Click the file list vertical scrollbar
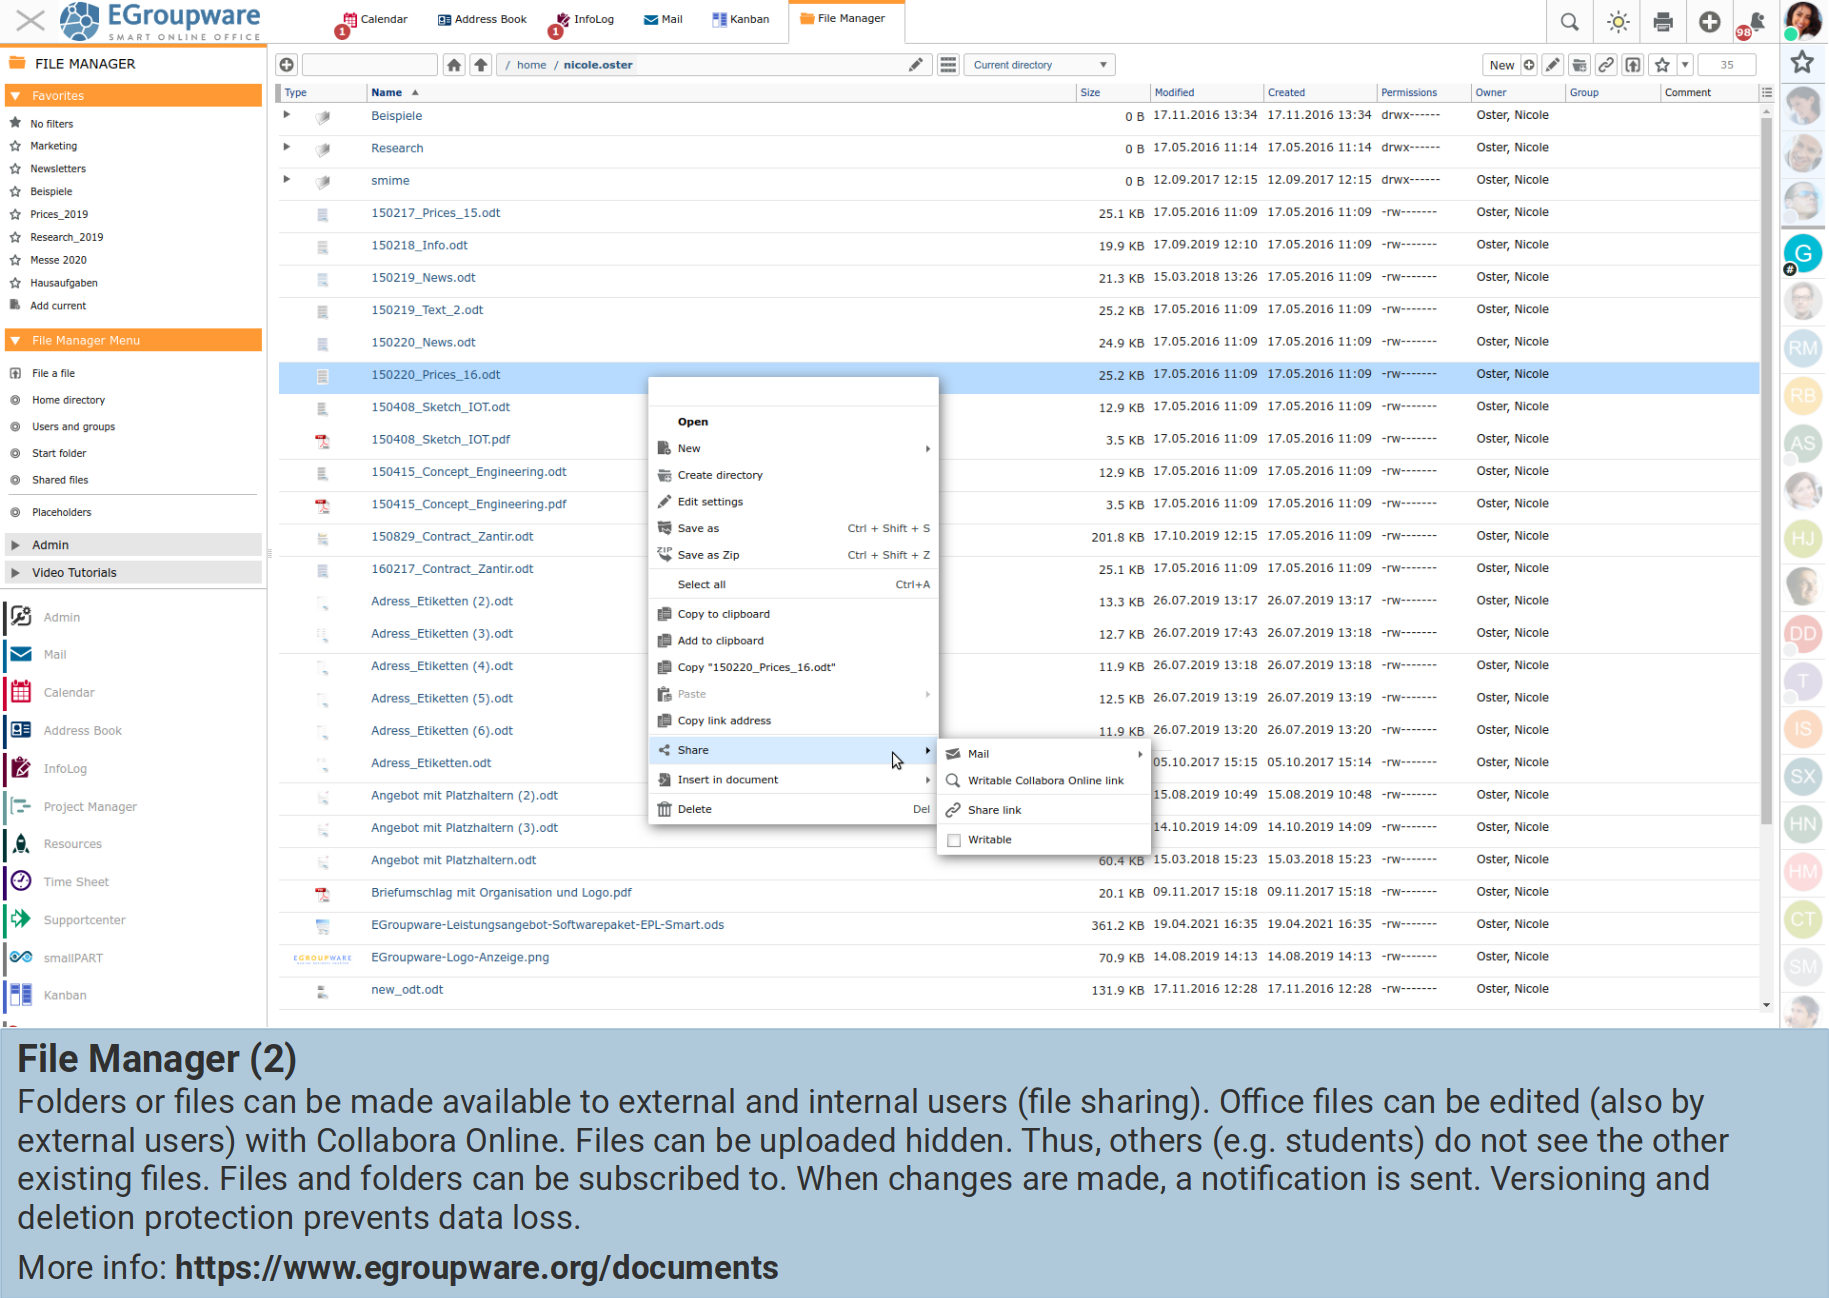This screenshot has width=1829, height=1298. (1766, 500)
